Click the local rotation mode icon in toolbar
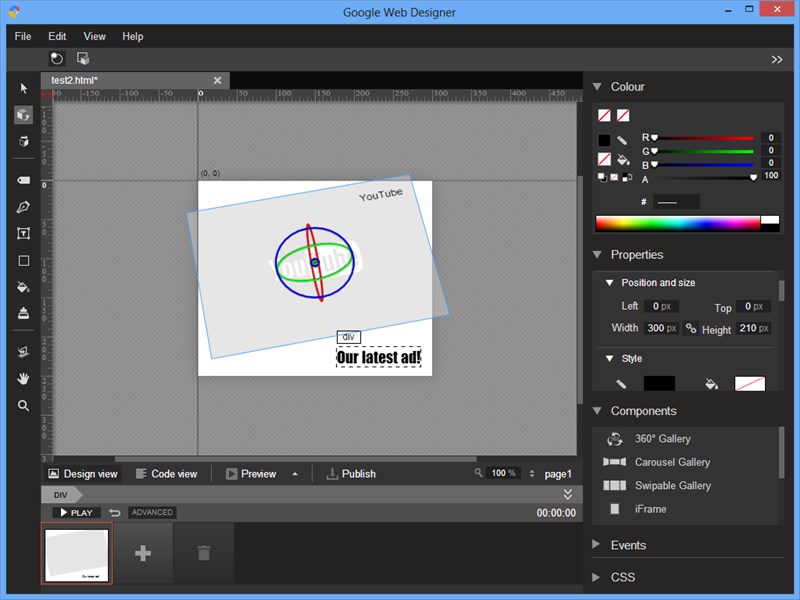Viewport: 800px width, 600px height. [57, 59]
